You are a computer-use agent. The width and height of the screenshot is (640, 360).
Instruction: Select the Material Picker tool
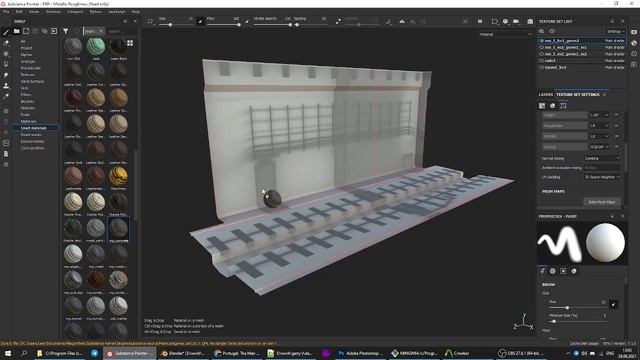tap(6, 97)
